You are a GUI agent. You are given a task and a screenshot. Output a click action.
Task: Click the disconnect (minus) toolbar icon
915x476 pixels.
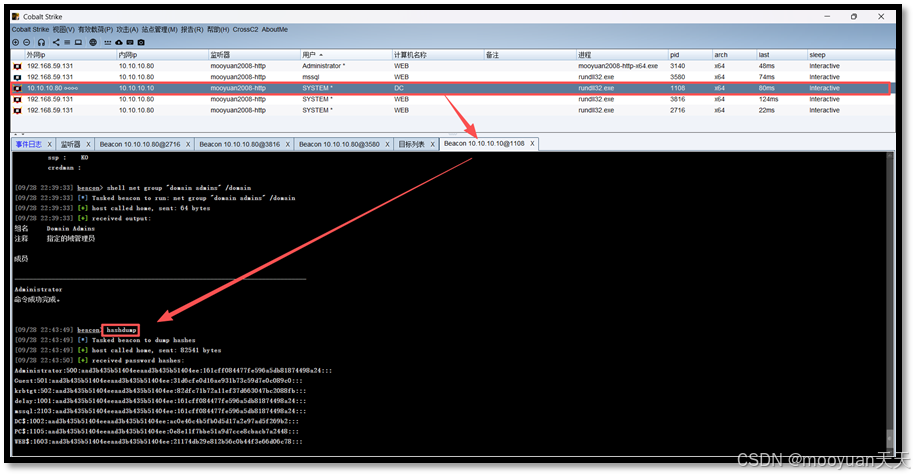pos(27,43)
